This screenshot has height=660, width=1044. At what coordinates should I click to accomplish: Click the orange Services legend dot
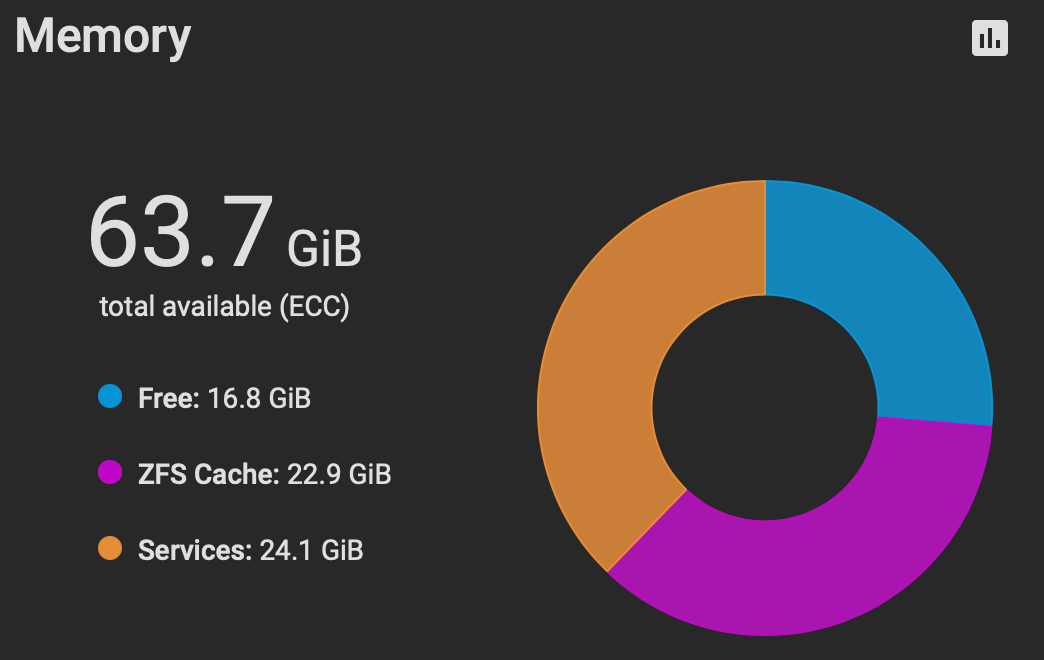(110, 548)
